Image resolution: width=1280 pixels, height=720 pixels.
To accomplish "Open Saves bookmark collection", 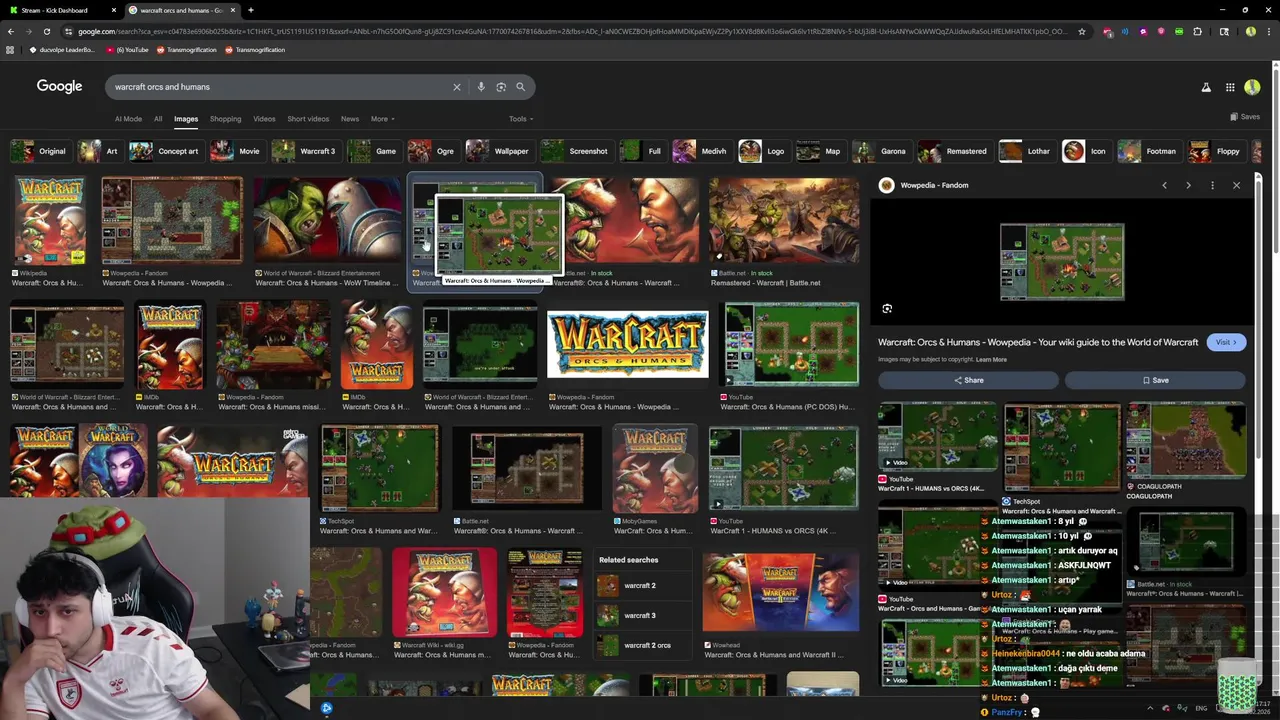I will point(1245,117).
